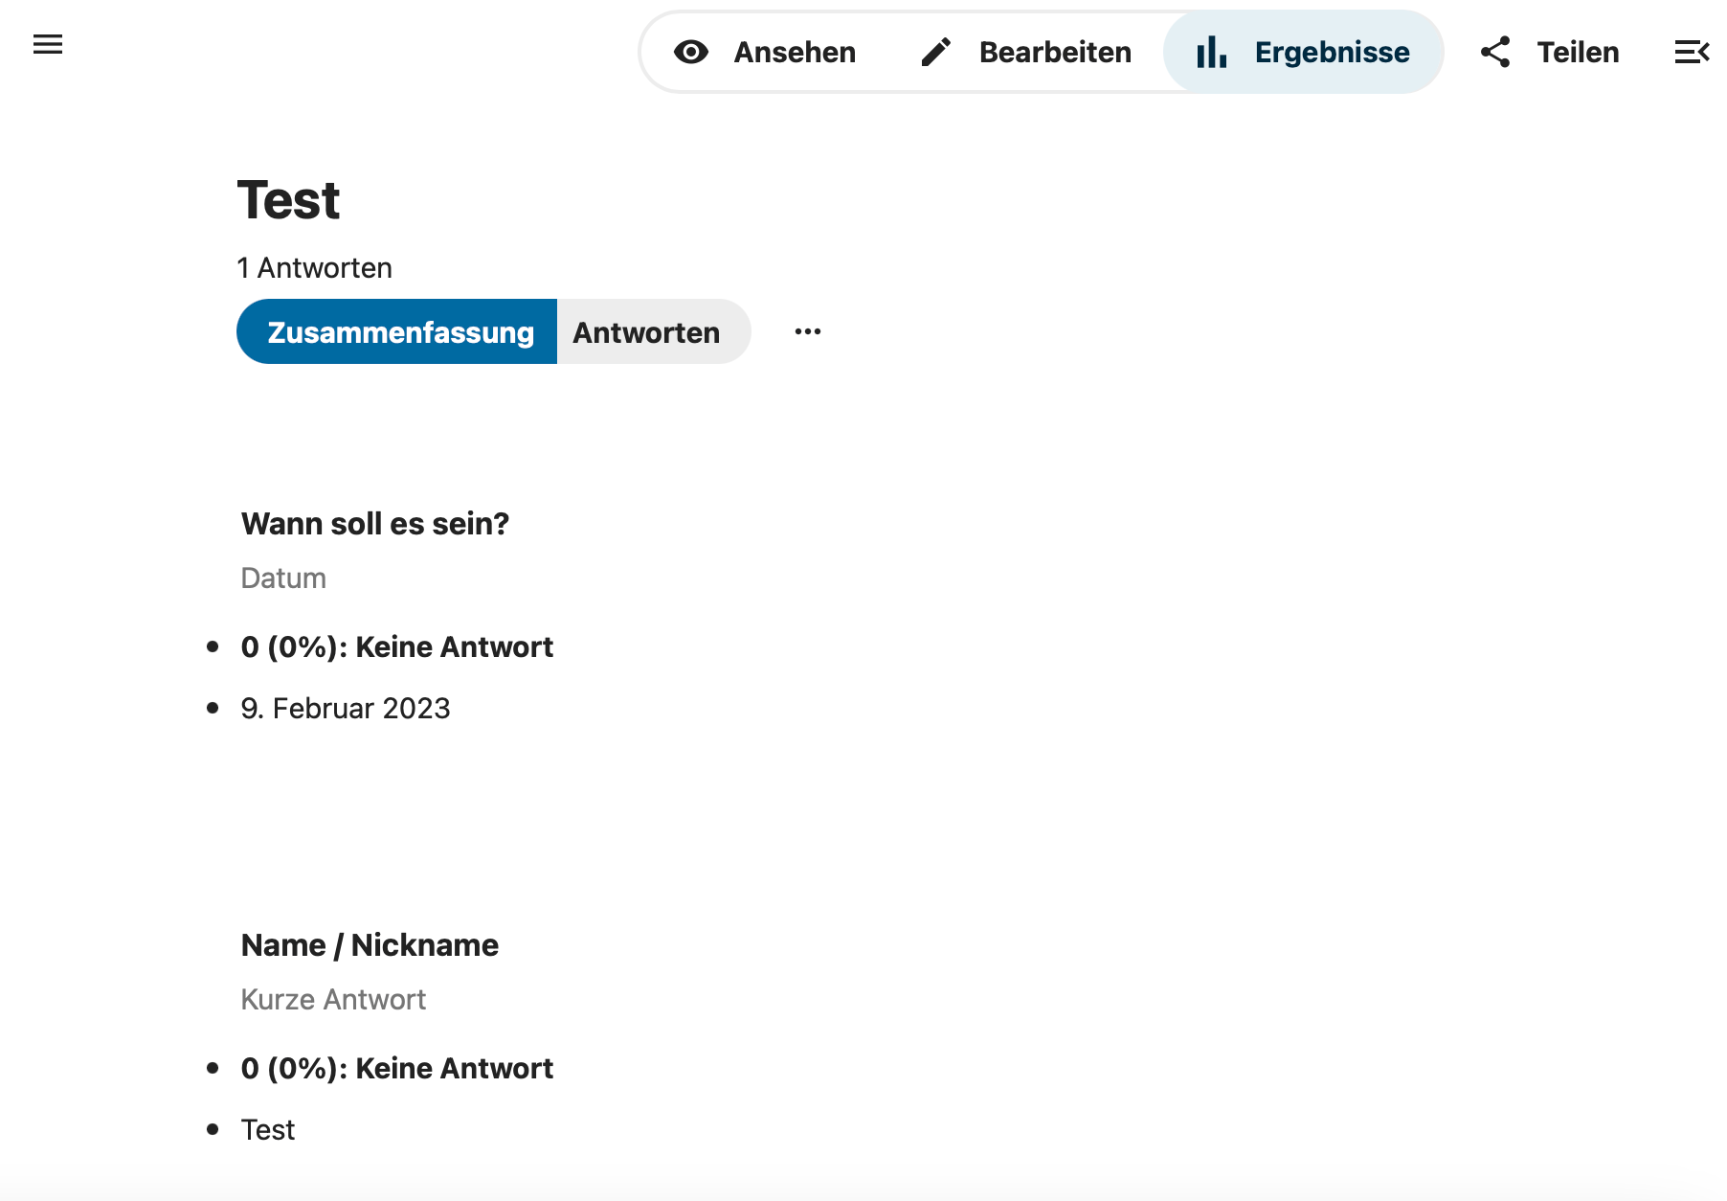Switch to the Bearbeiten mode

coord(1054,52)
